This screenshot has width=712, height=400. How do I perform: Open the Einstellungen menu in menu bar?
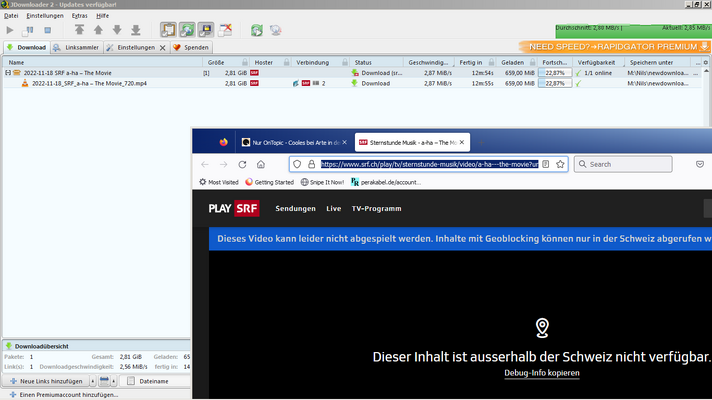pos(45,15)
